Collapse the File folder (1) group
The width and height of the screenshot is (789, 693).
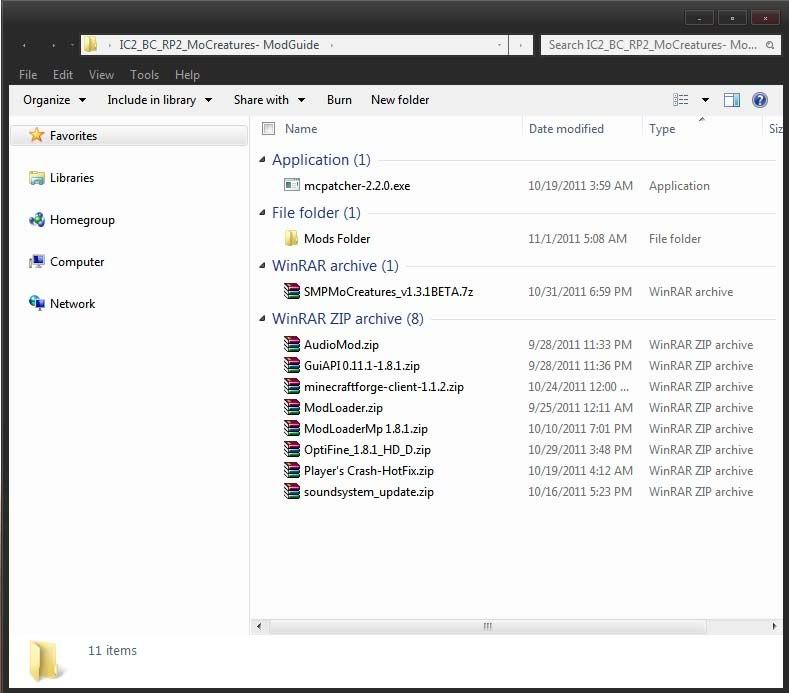(262, 212)
